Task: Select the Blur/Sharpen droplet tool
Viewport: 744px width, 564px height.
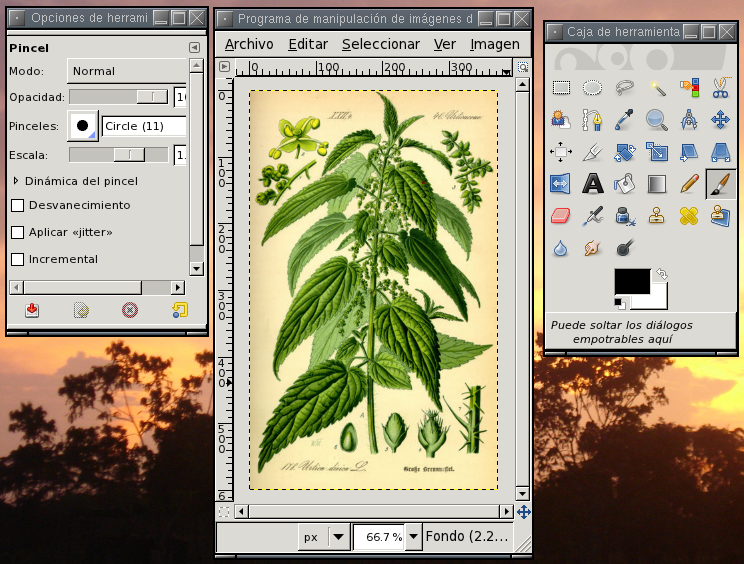Action: click(561, 248)
